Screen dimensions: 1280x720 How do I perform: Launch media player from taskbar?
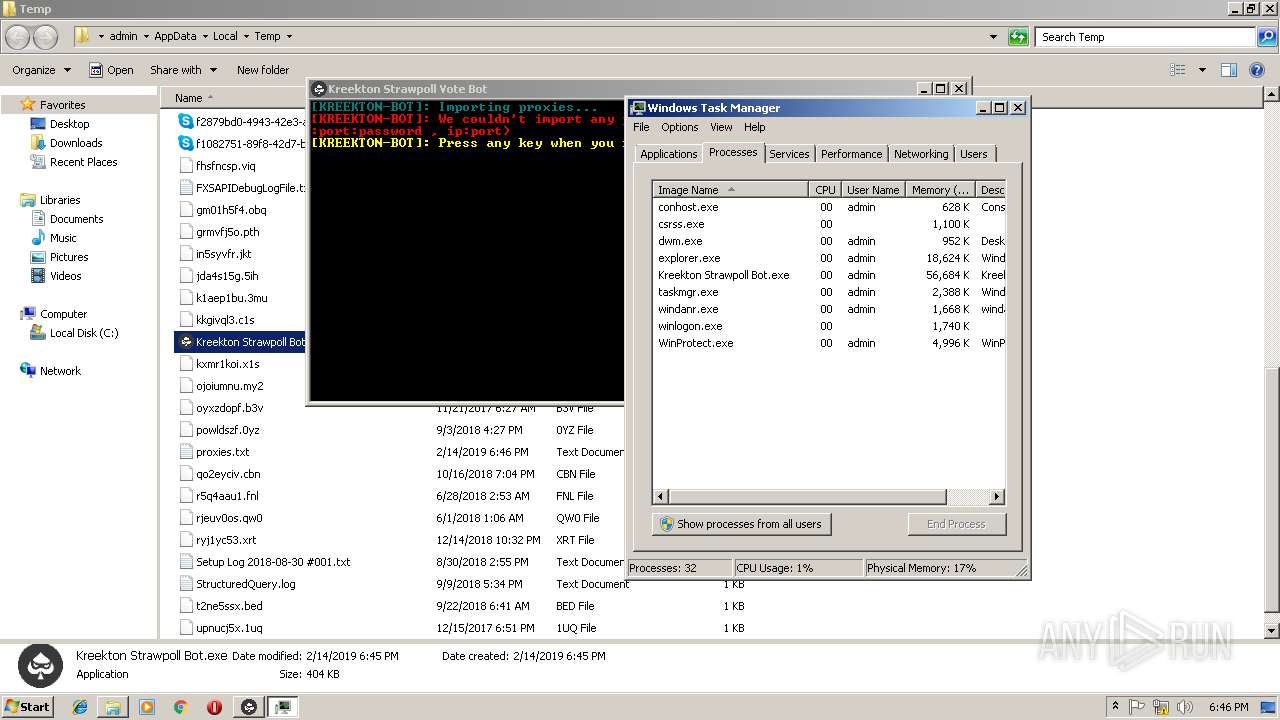pos(147,707)
